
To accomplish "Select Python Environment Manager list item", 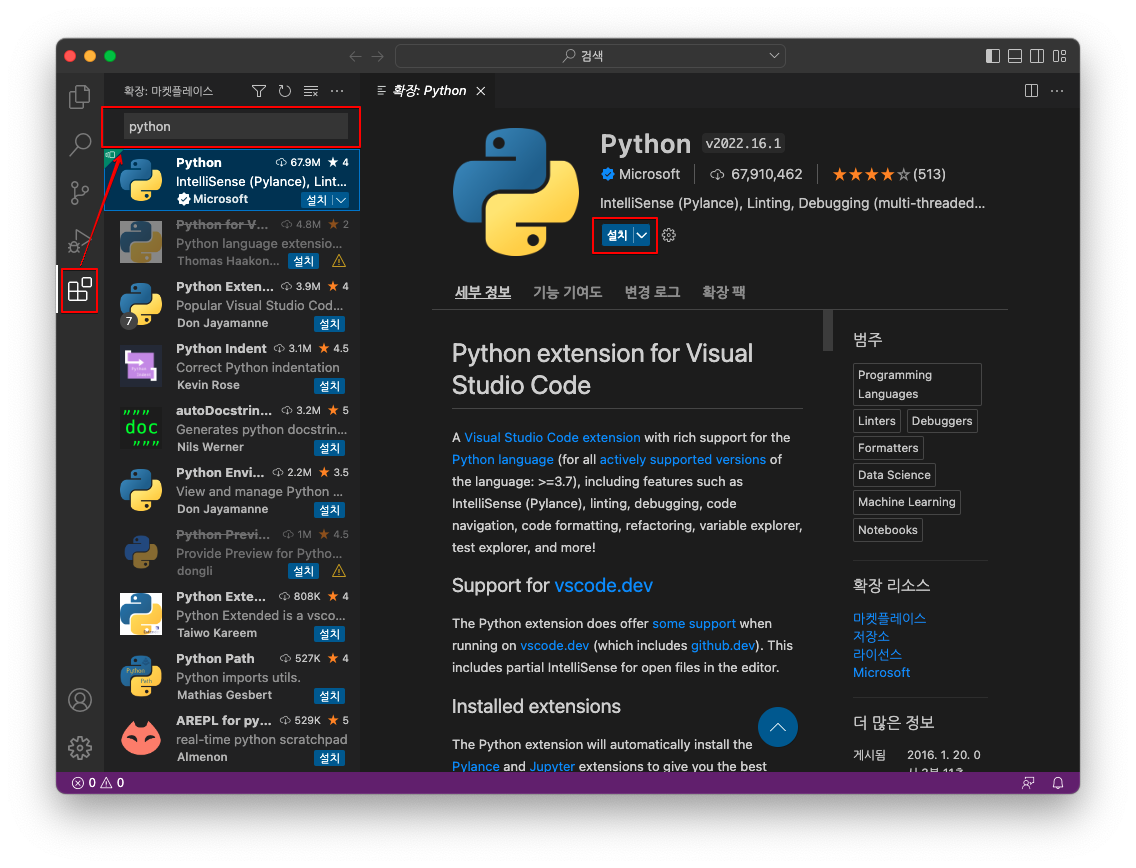I will (232, 491).
